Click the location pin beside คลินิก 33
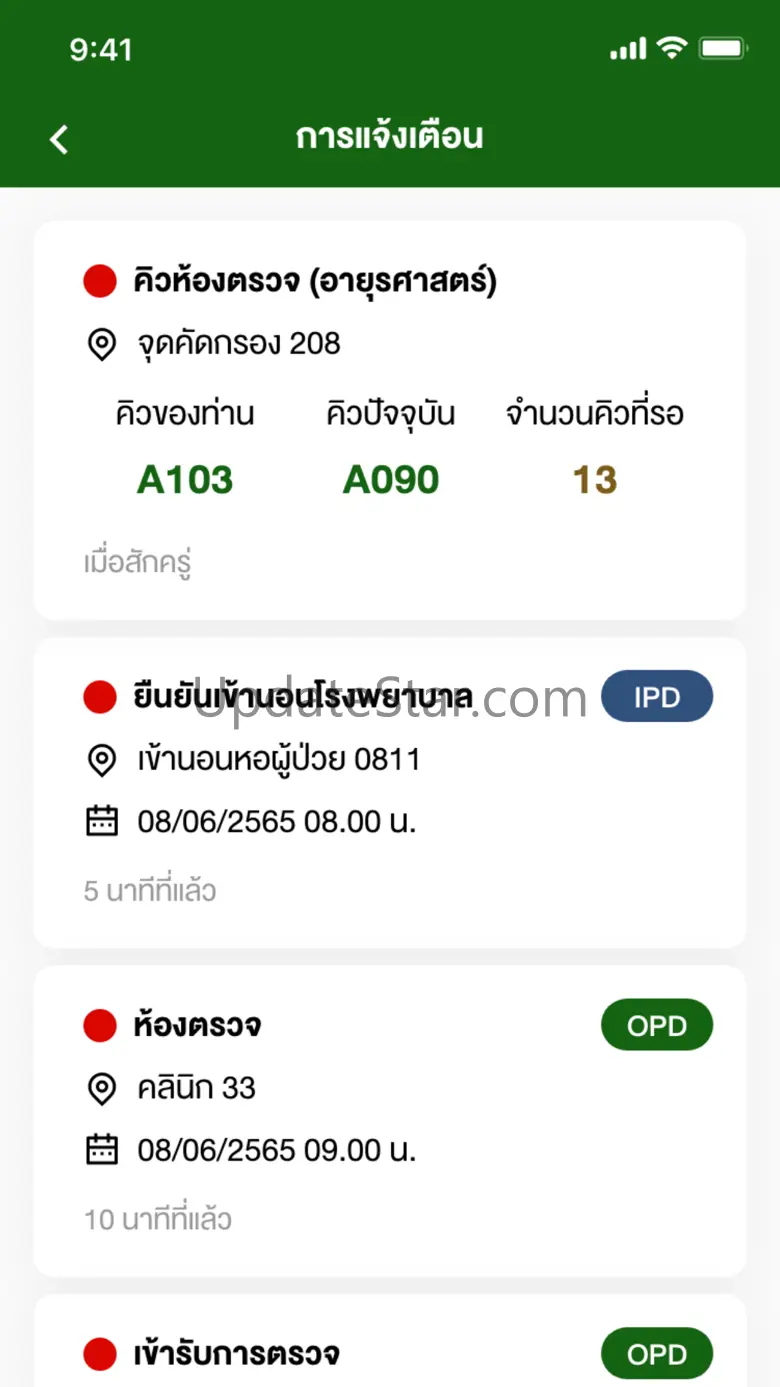The image size is (780, 1387). pyautogui.click(x=101, y=1088)
